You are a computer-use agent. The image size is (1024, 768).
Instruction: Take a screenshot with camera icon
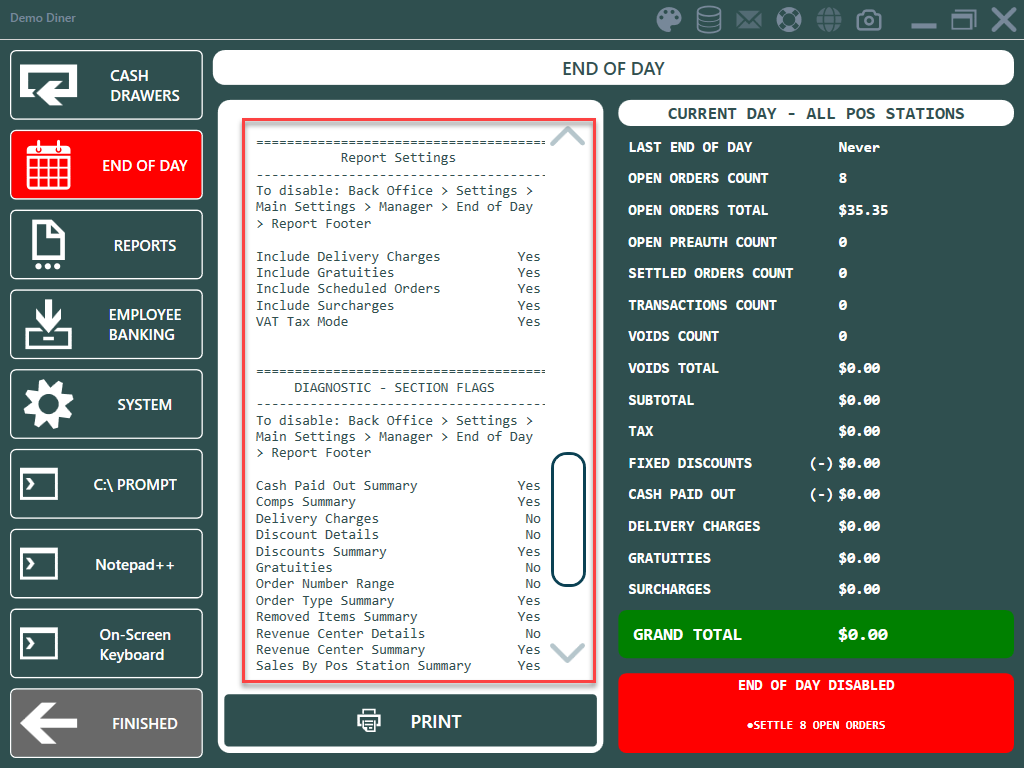869,19
